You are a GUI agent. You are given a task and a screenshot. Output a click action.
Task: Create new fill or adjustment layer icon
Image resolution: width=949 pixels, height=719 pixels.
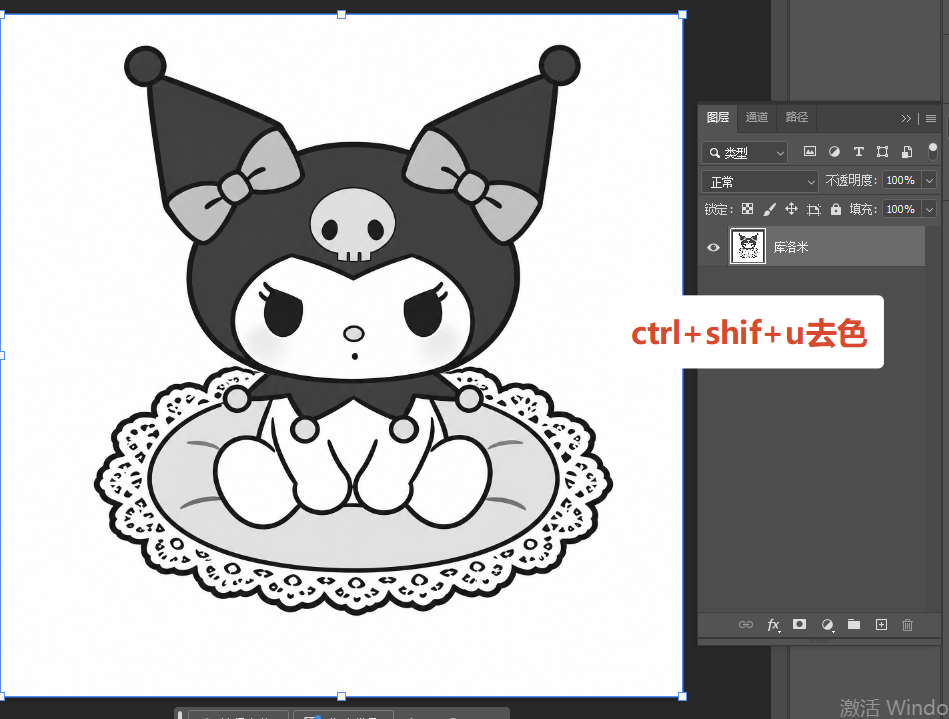point(827,625)
